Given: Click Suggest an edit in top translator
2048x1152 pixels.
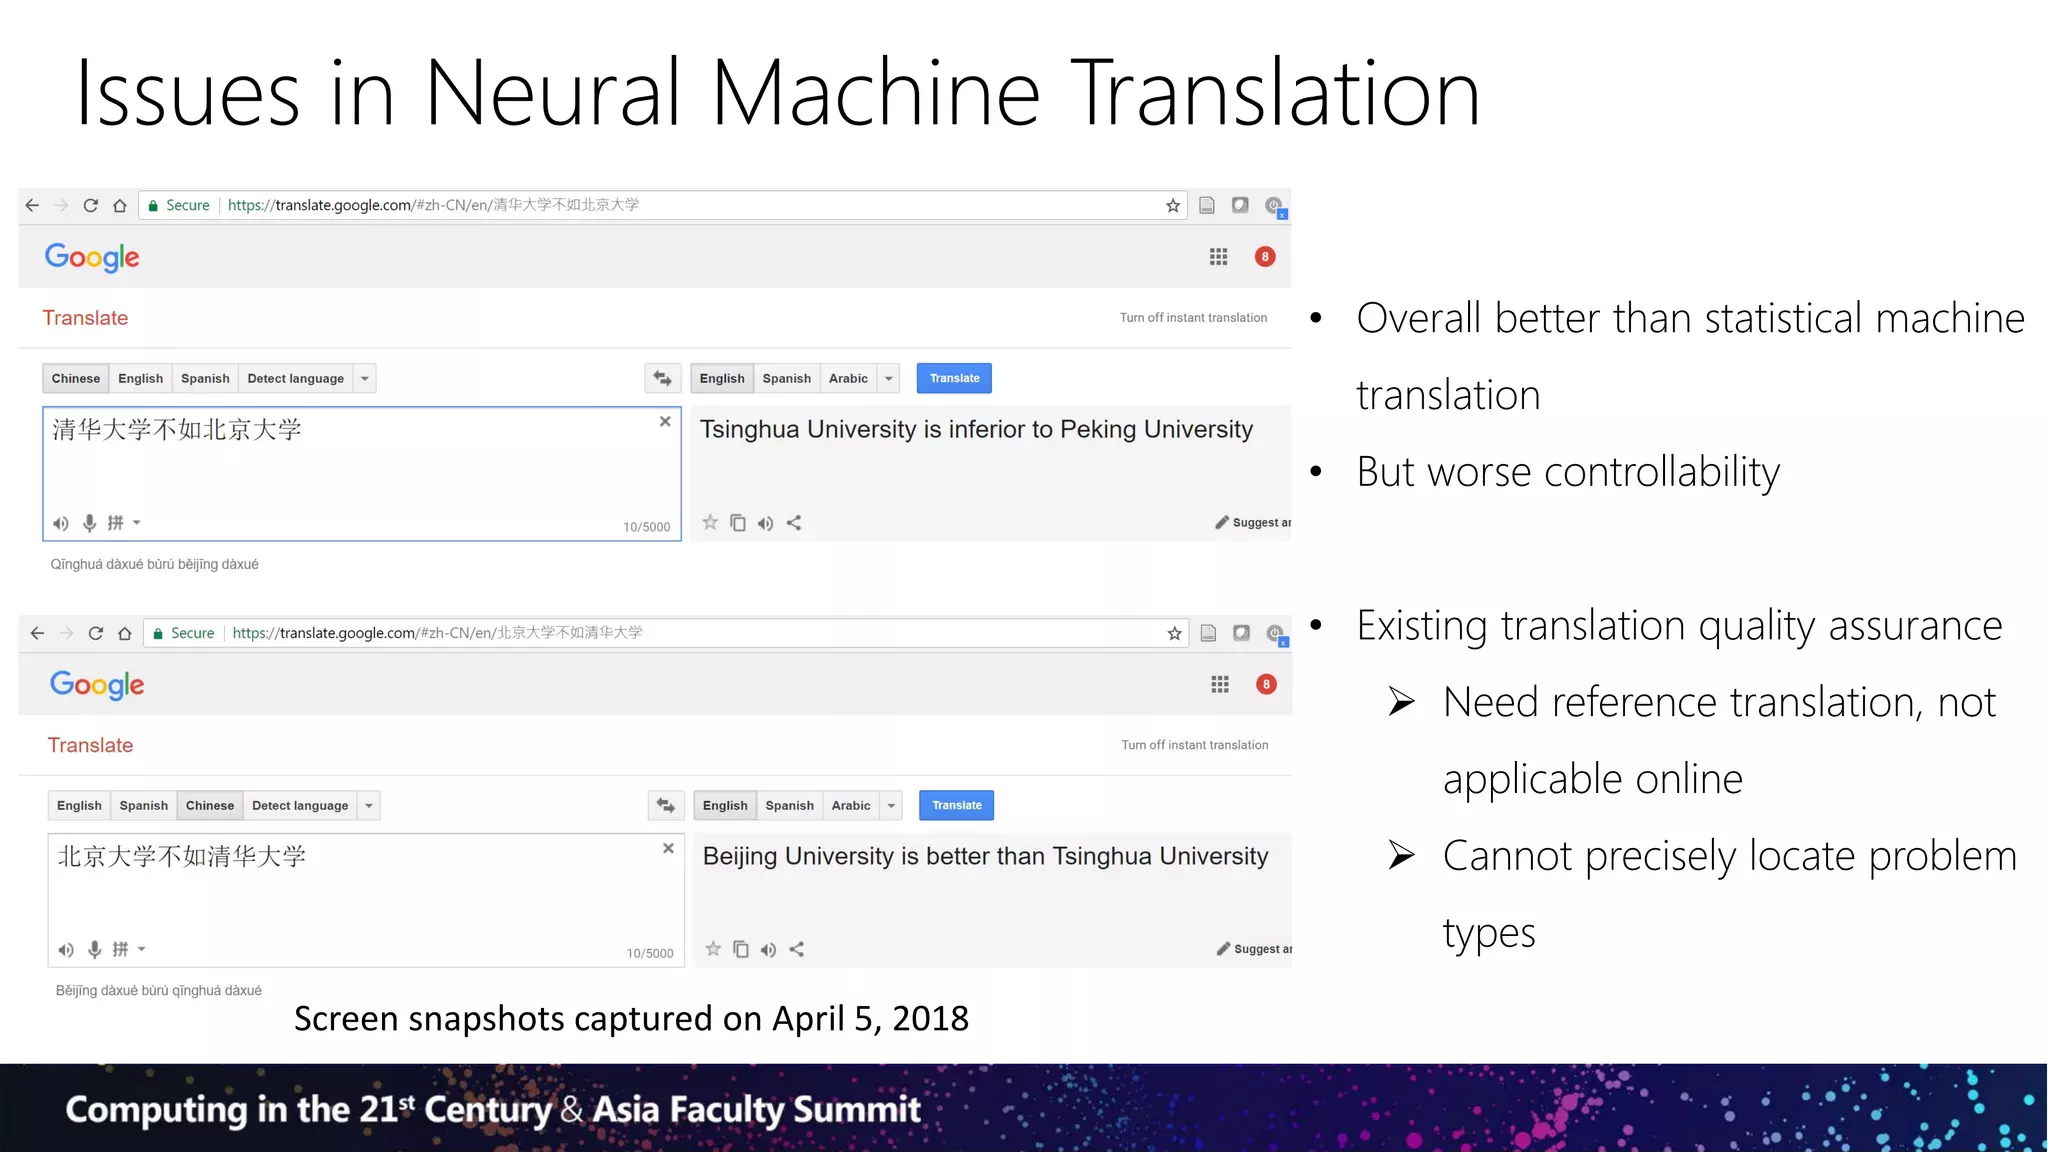Looking at the screenshot, I should point(1253,522).
